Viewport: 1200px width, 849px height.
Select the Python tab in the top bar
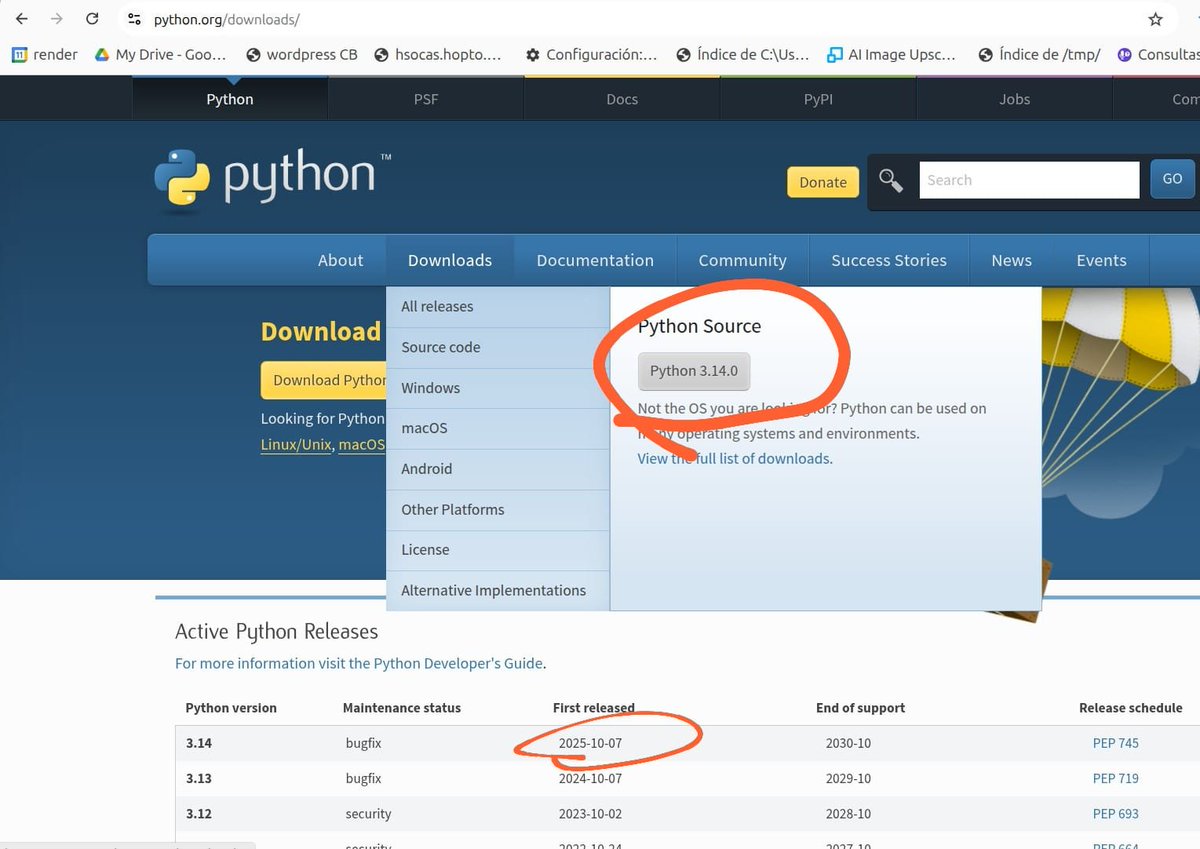230,99
